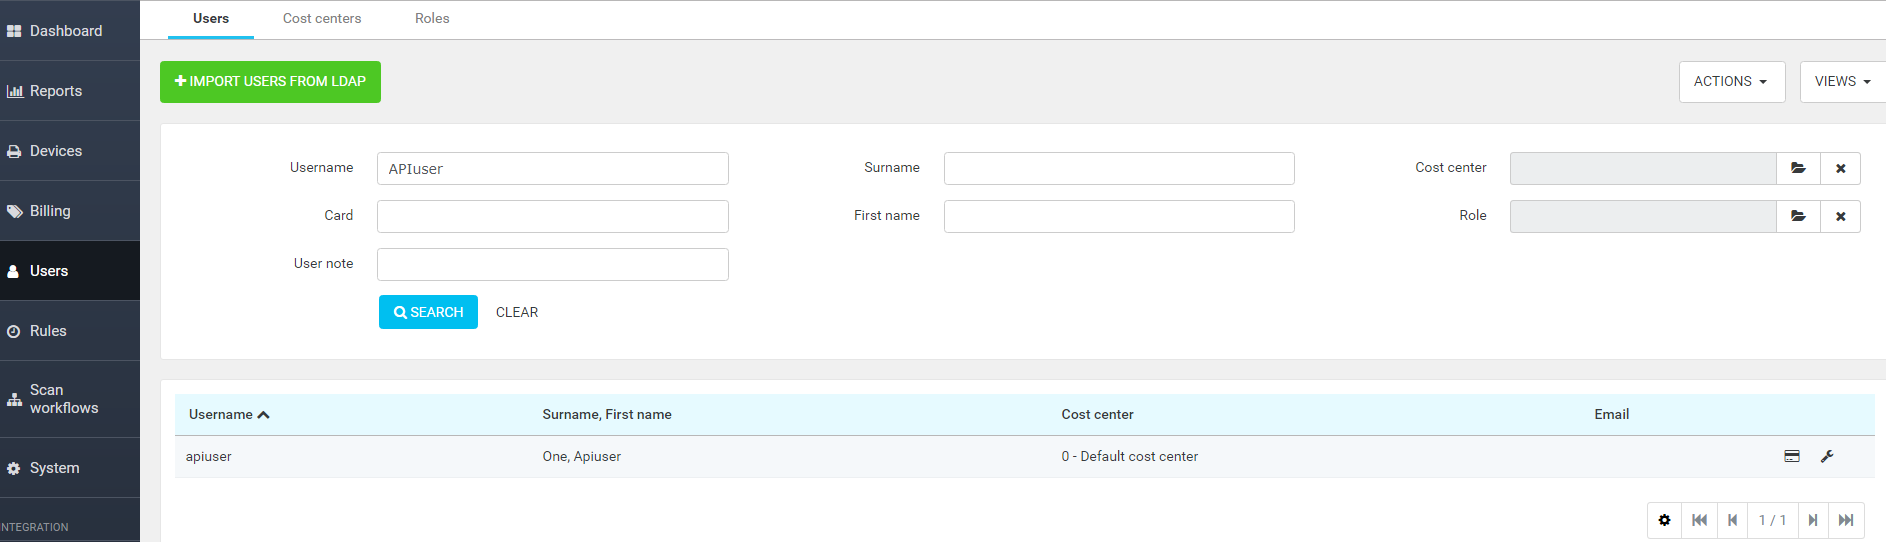Sort by Username column arrow
The image size is (1886, 542).
[x=263, y=415]
